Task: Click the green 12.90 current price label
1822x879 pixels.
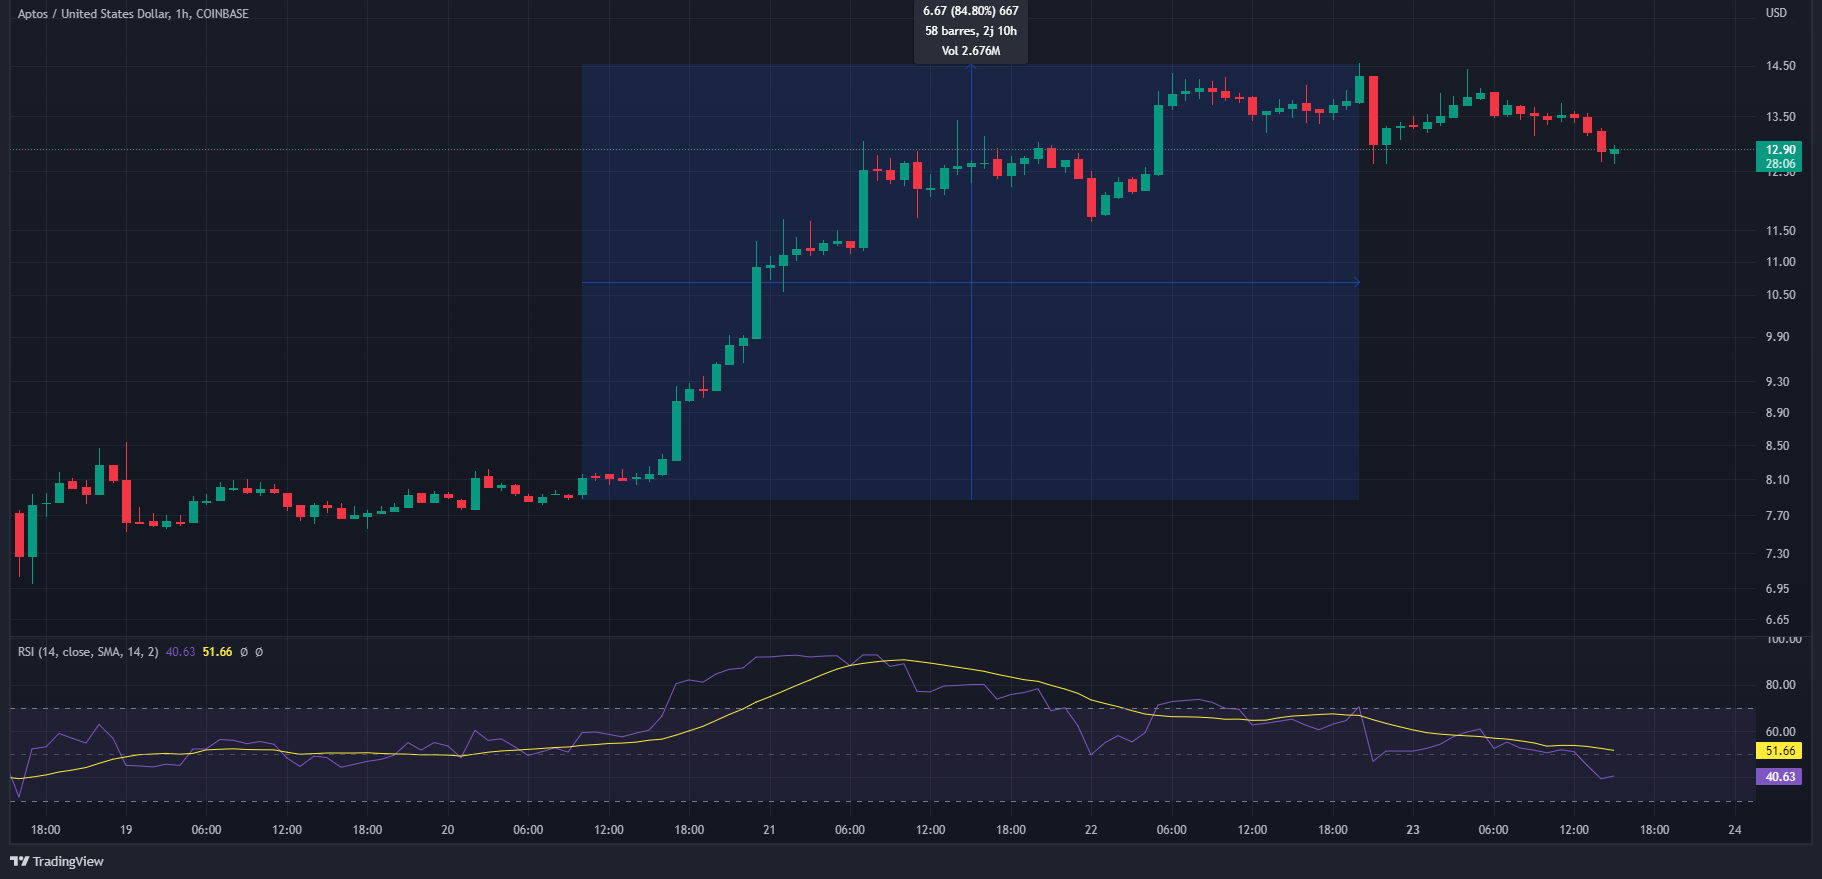Action: click(x=1780, y=150)
